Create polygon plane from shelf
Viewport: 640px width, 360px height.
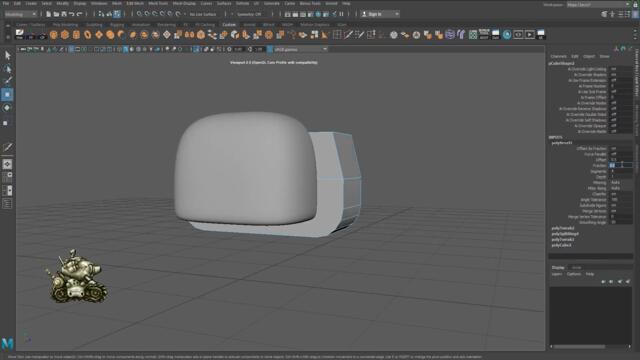coord(99,35)
